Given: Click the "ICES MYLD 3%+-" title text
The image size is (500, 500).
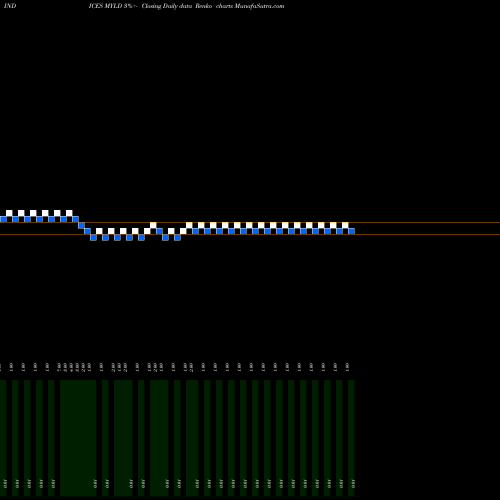Looking at the screenshot, I should point(113,6).
